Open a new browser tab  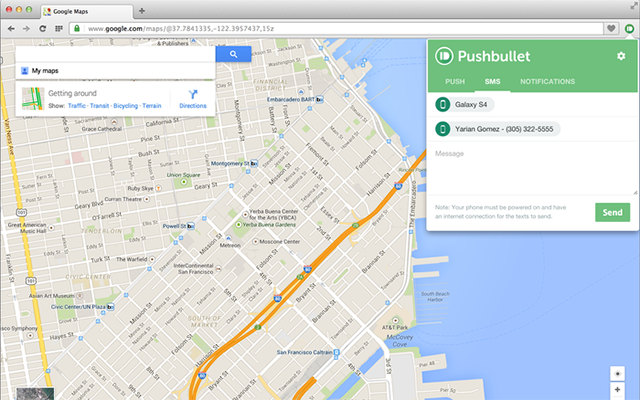tap(142, 11)
